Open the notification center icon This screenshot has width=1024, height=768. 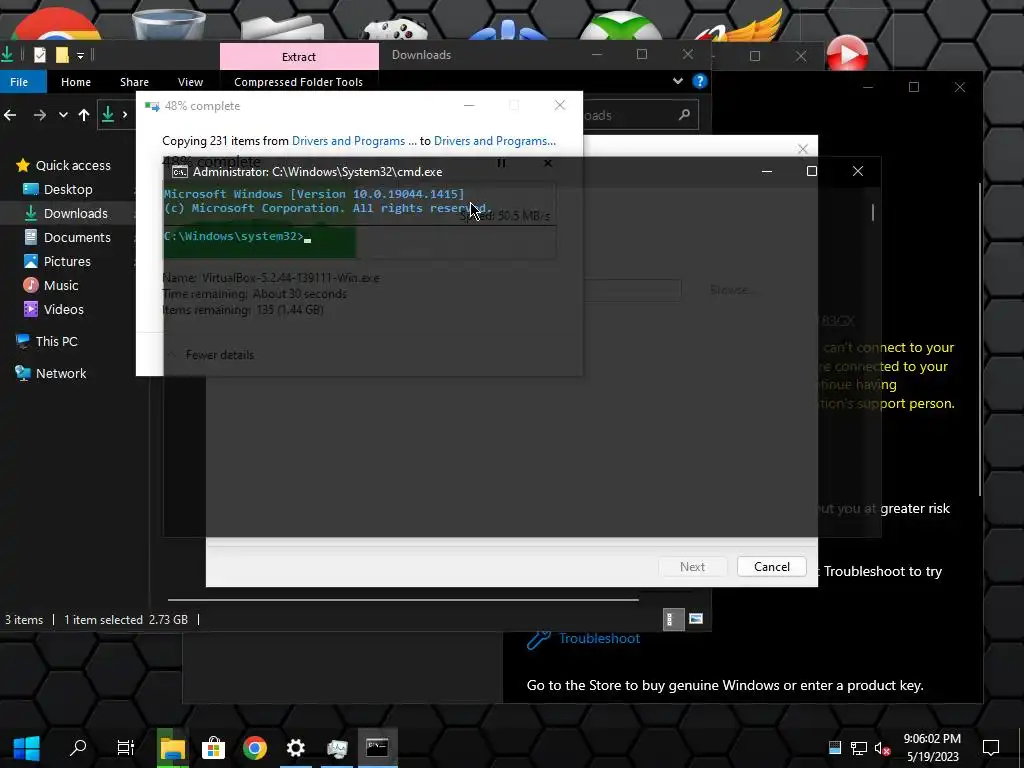pos(991,748)
